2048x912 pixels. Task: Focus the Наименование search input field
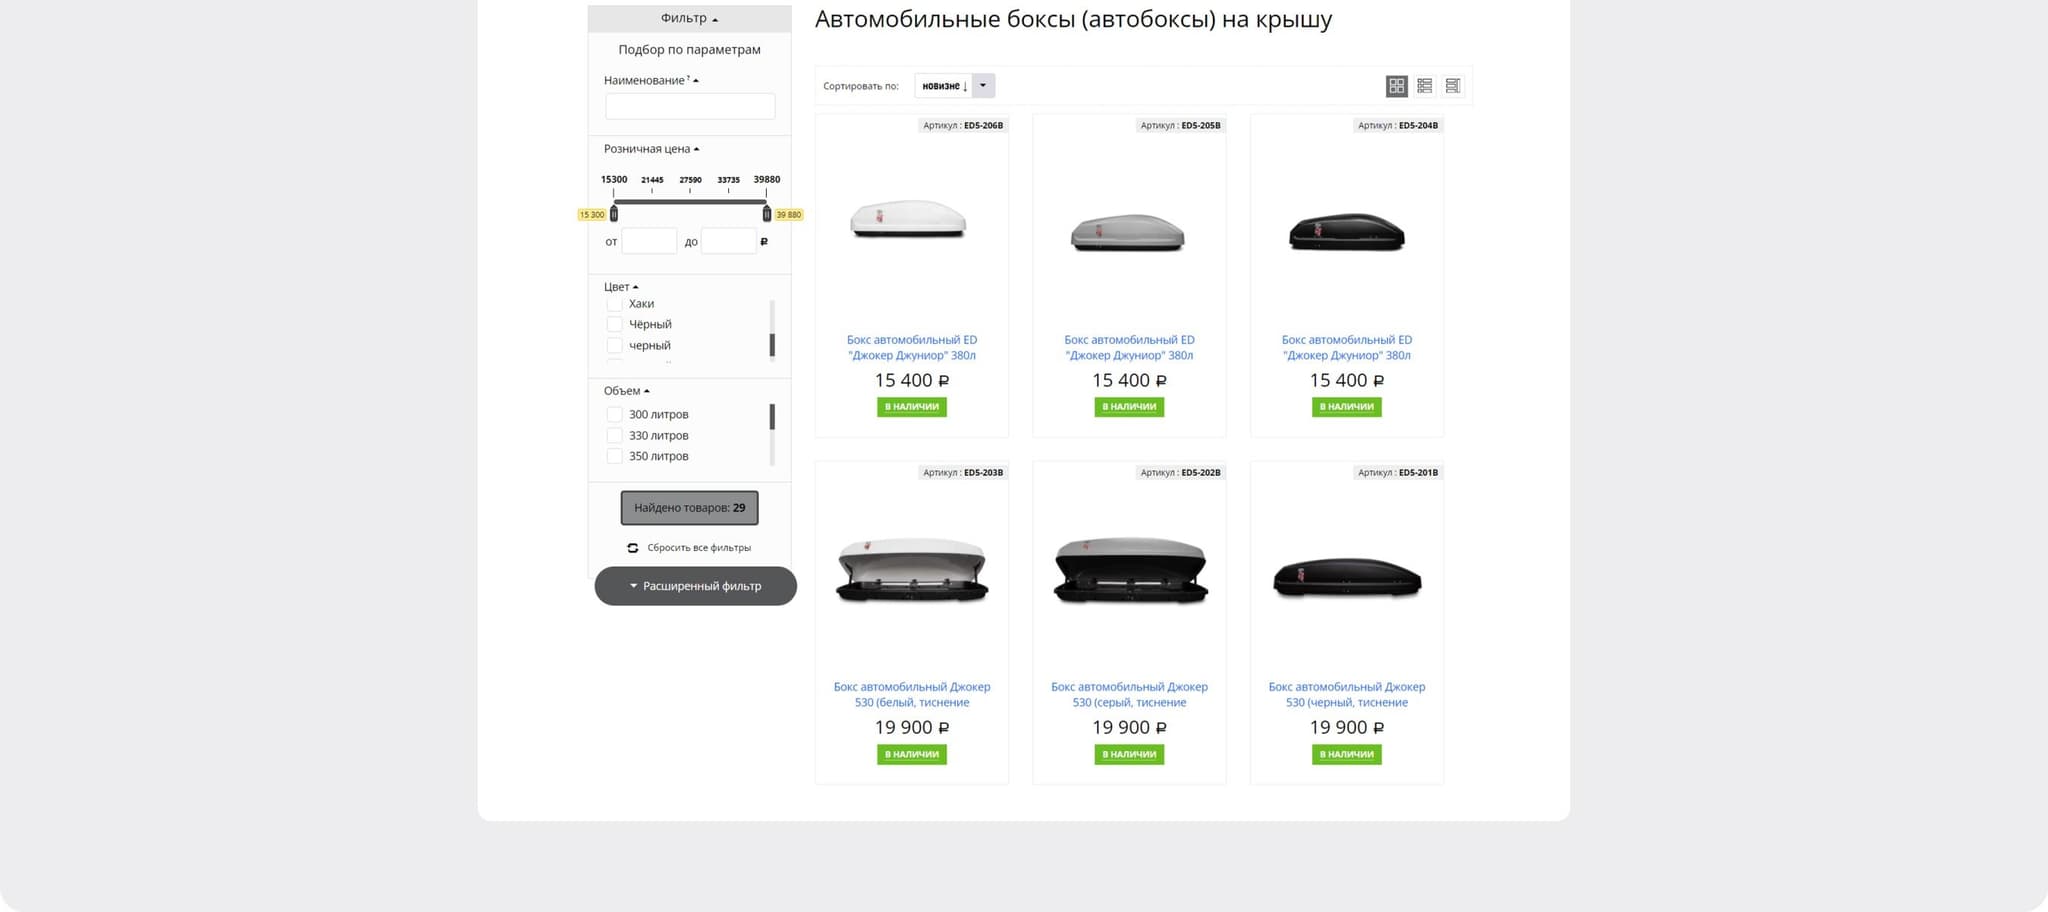pos(690,106)
